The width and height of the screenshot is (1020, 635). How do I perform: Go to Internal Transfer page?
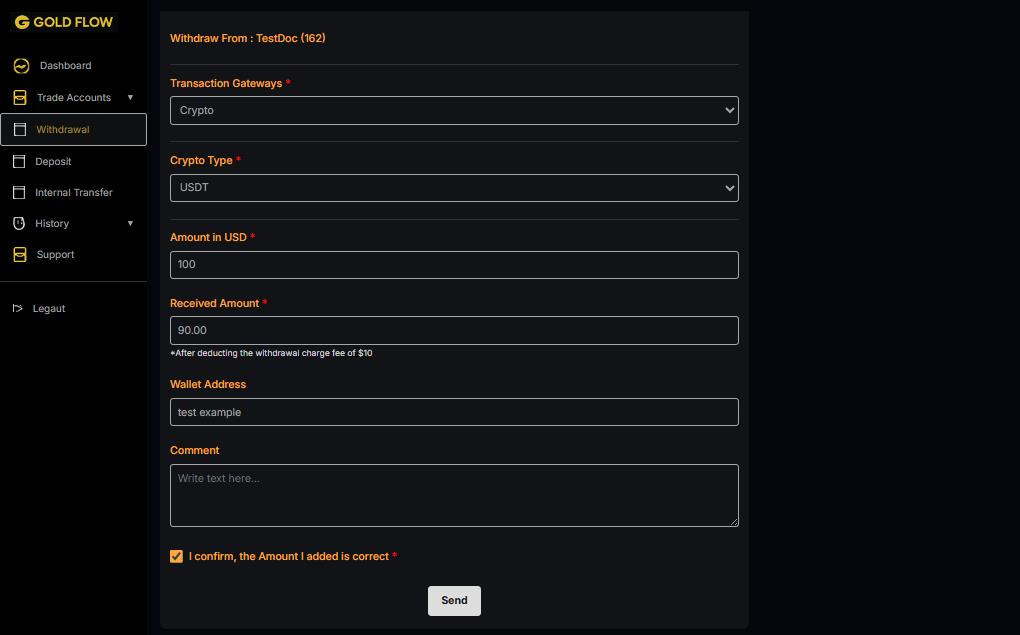point(74,193)
